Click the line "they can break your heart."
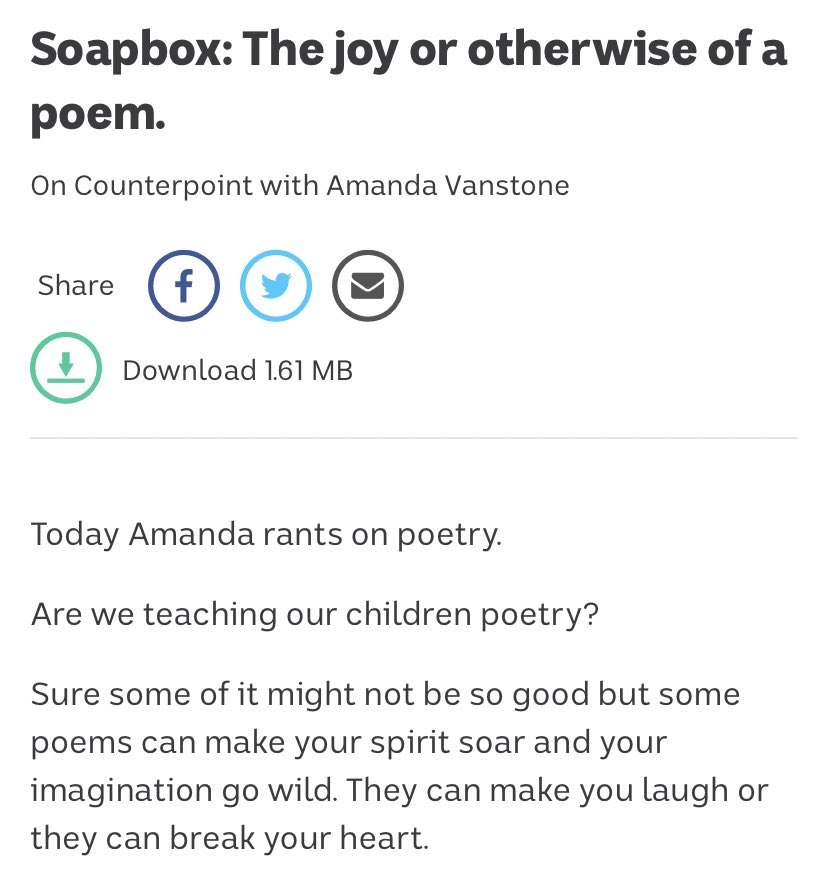The width and height of the screenshot is (827, 880). [229, 838]
